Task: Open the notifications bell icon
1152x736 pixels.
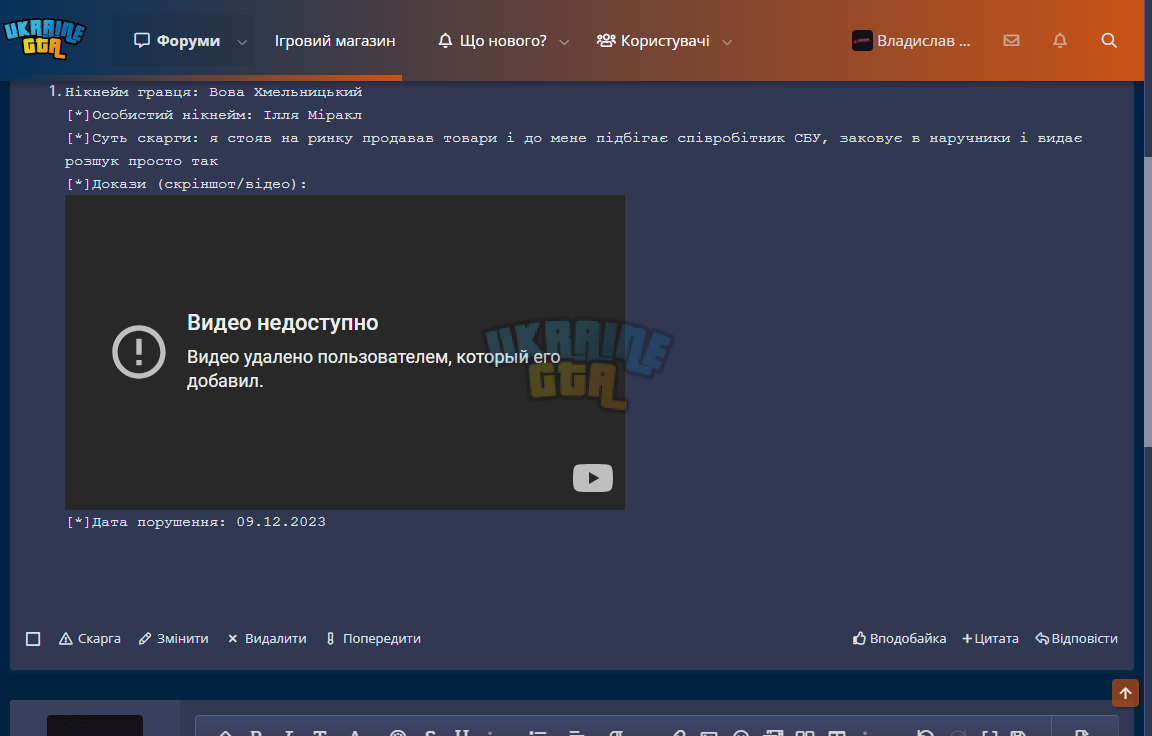Action: point(1059,40)
